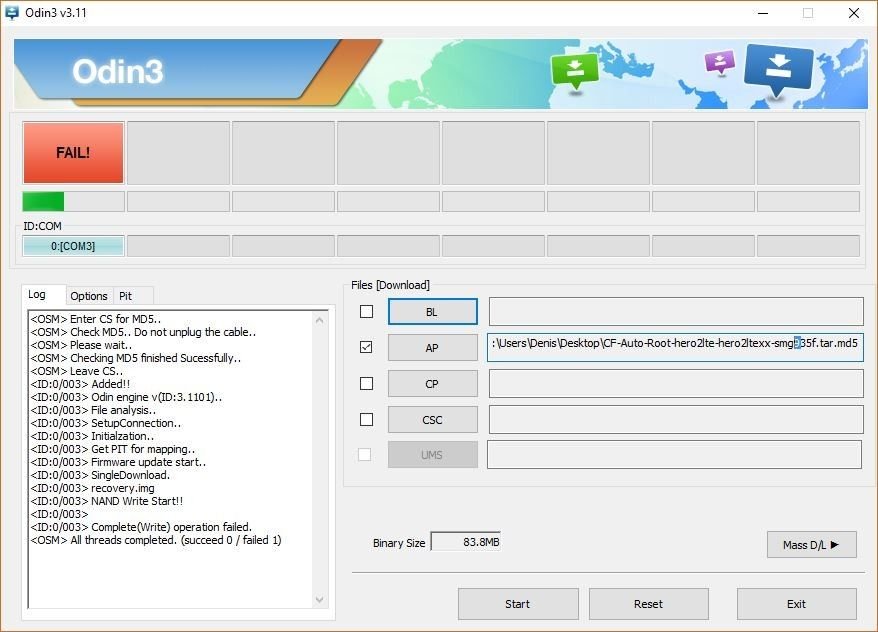Click log line 'Complete(Write) operation failed.'
The image size is (878, 632).
[x=141, y=527]
